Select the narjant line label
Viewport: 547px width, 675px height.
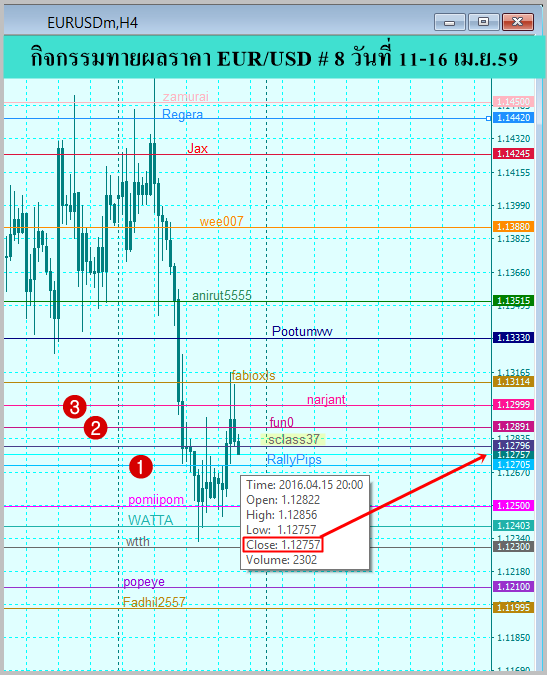point(326,399)
